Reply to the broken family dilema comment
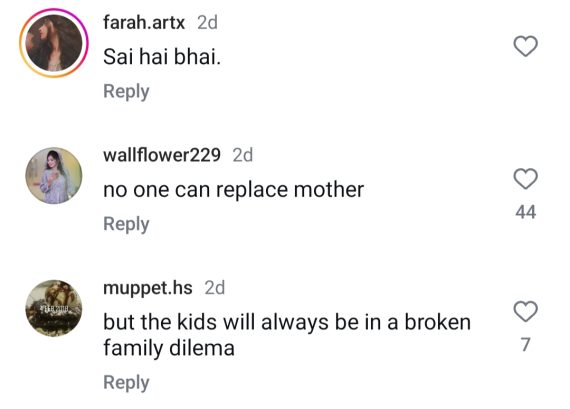 pyautogui.click(x=126, y=382)
